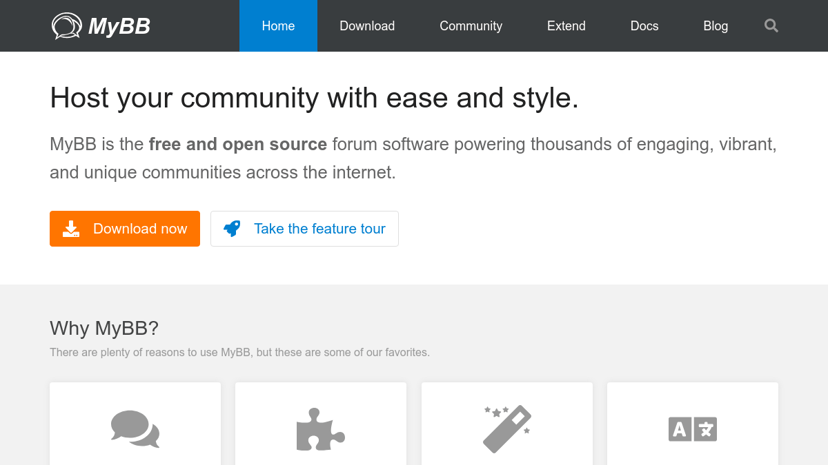Screen dimensions: 828x465
Task: Open the Blog menu item
Action: [x=716, y=26]
